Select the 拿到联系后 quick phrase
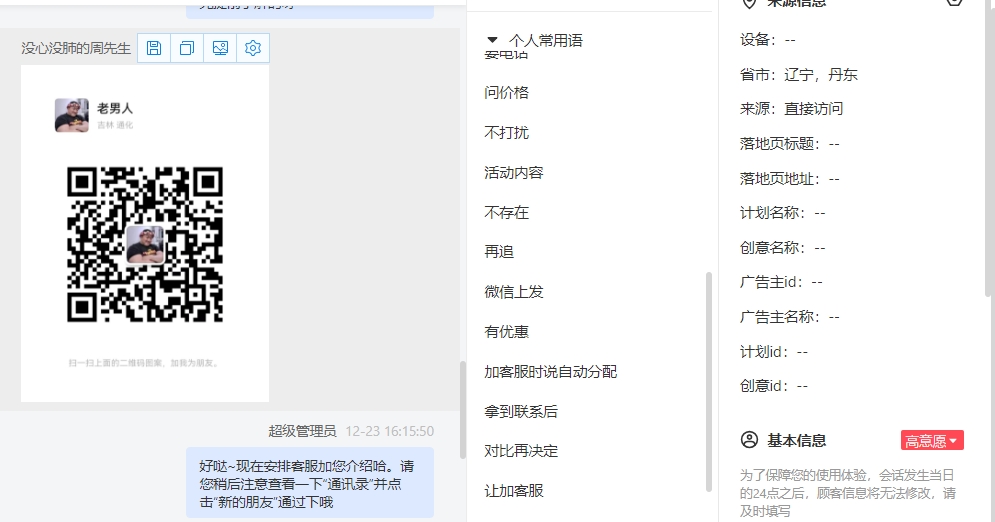 tap(521, 412)
